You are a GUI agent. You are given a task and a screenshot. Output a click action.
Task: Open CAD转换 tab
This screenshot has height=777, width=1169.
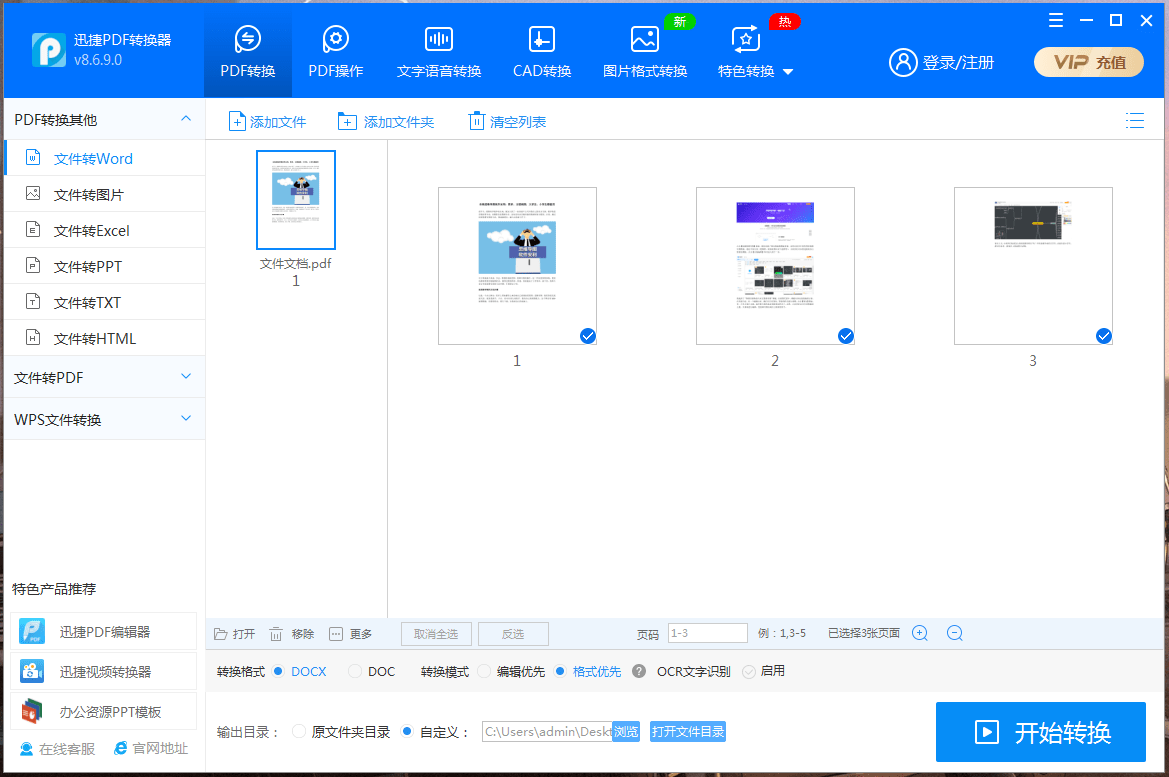[541, 51]
